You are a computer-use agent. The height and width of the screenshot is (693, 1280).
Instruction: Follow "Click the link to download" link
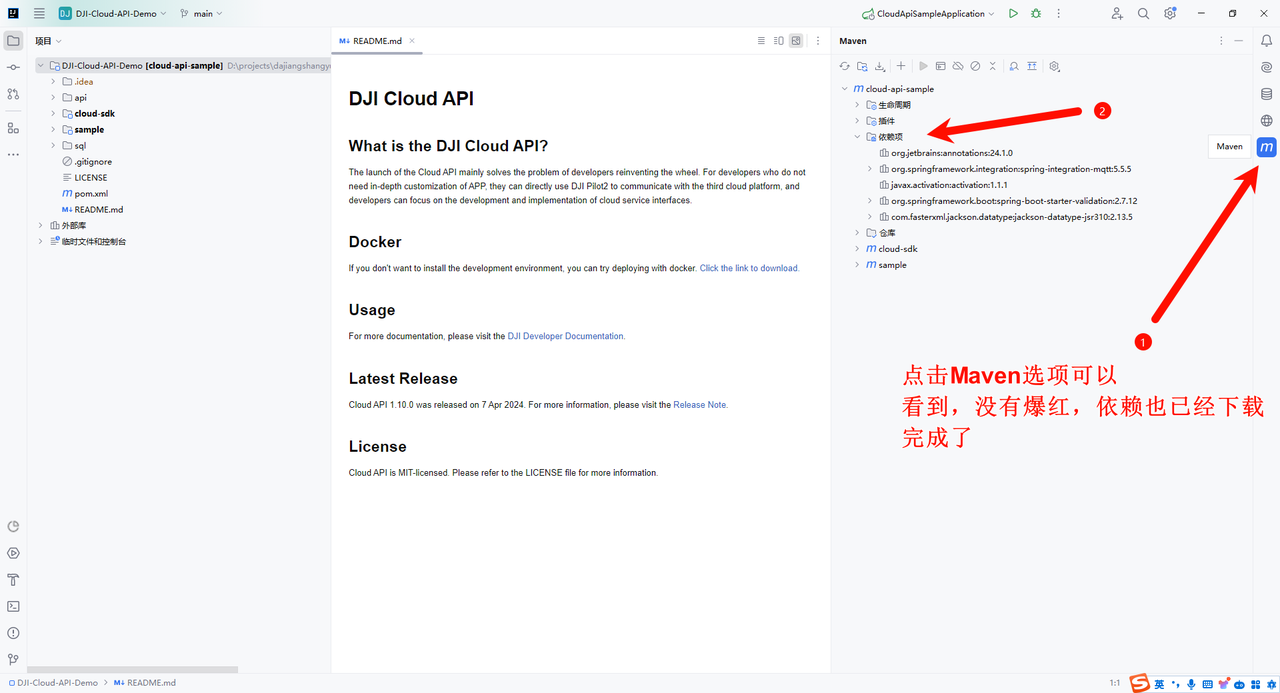pos(749,268)
